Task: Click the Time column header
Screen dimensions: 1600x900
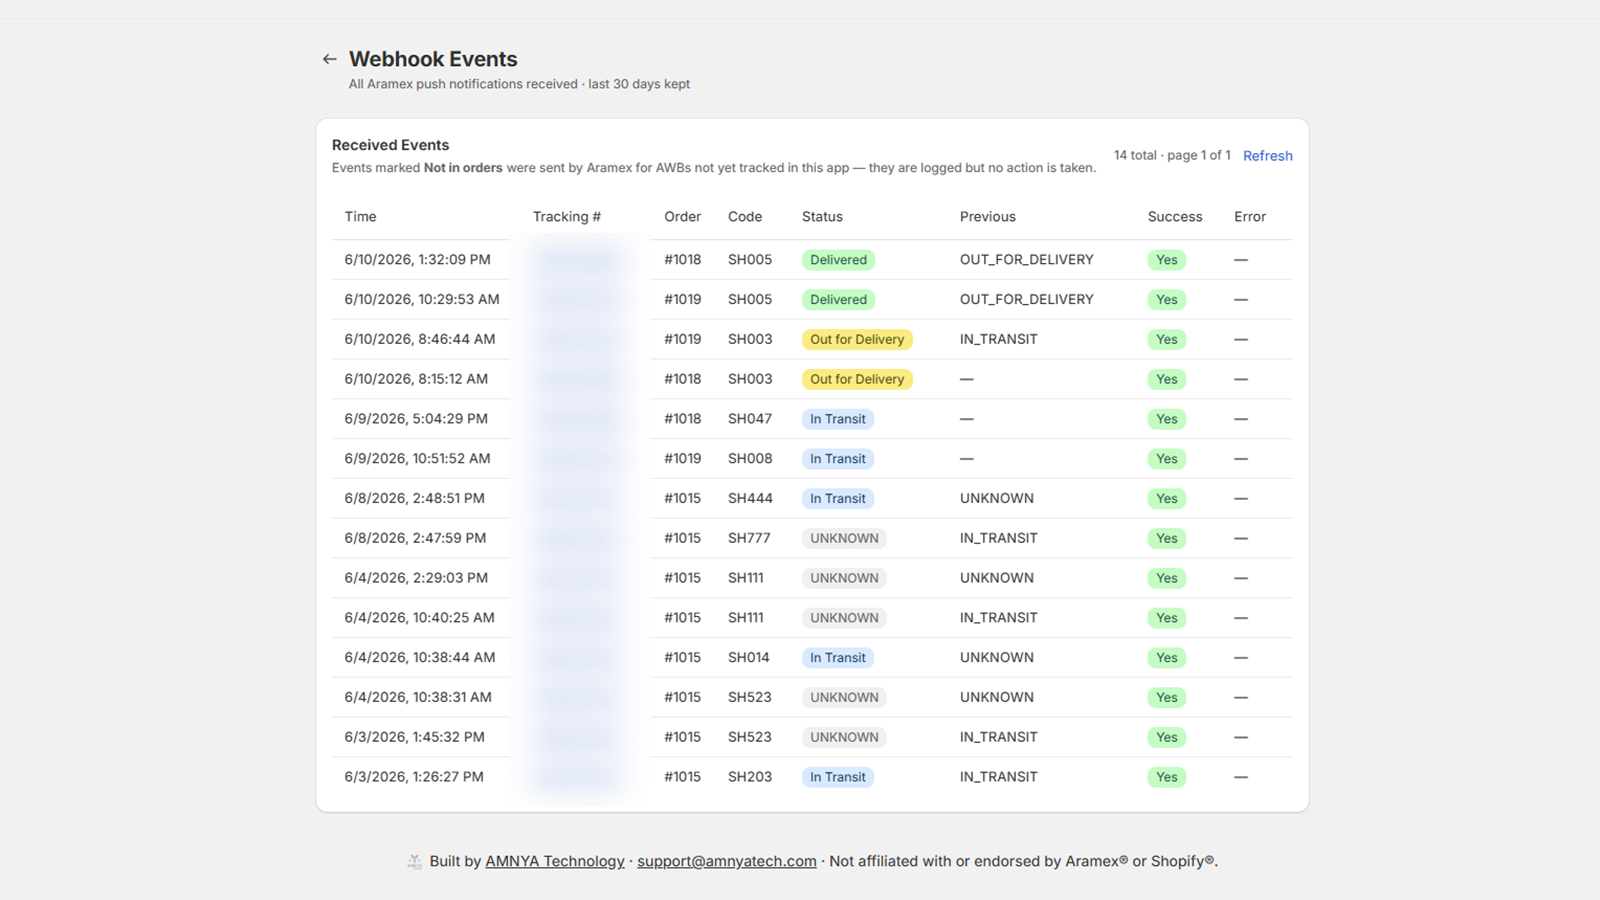Action: point(360,217)
